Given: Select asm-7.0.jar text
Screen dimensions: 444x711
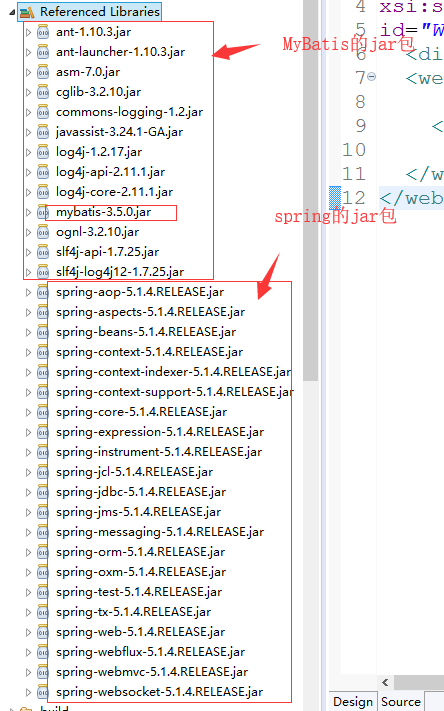Looking at the screenshot, I should pos(88,72).
